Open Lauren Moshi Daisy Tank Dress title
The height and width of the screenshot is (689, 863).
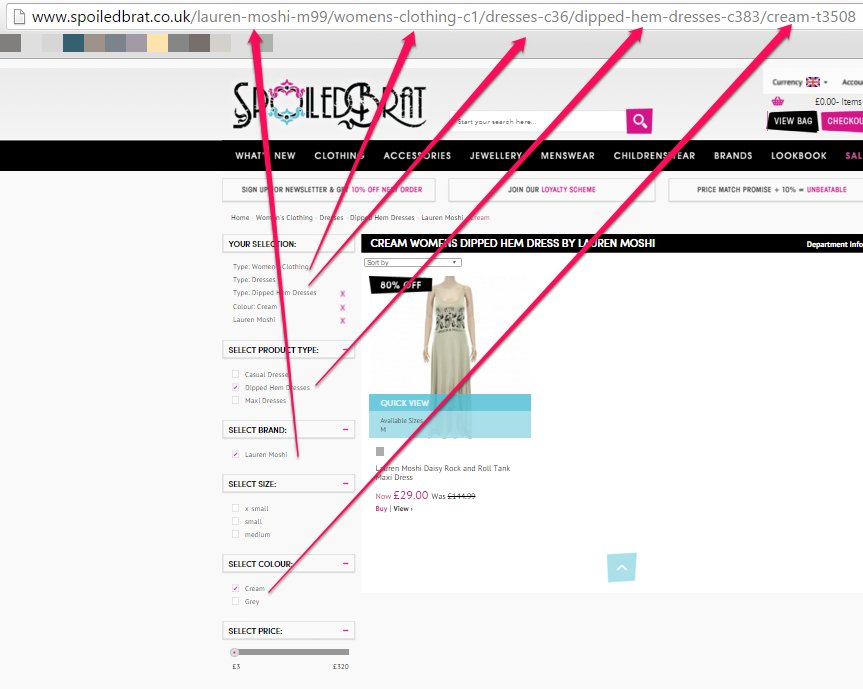tap(443, 473)
